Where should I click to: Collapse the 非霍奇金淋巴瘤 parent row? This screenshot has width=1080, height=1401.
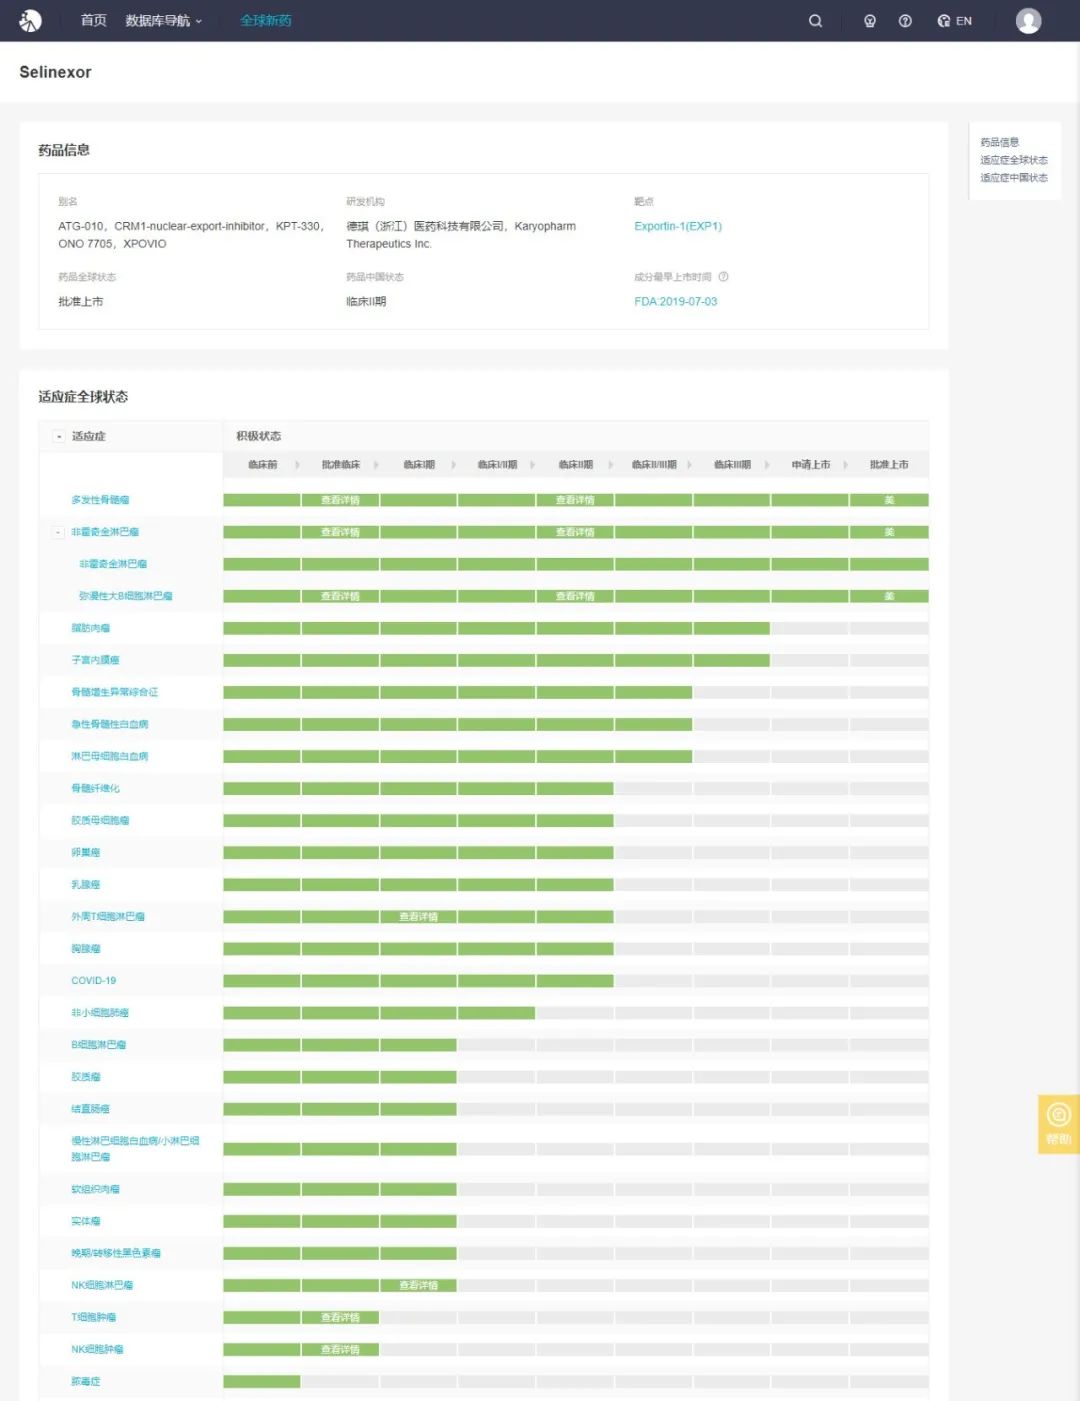(x=58, y=532)
